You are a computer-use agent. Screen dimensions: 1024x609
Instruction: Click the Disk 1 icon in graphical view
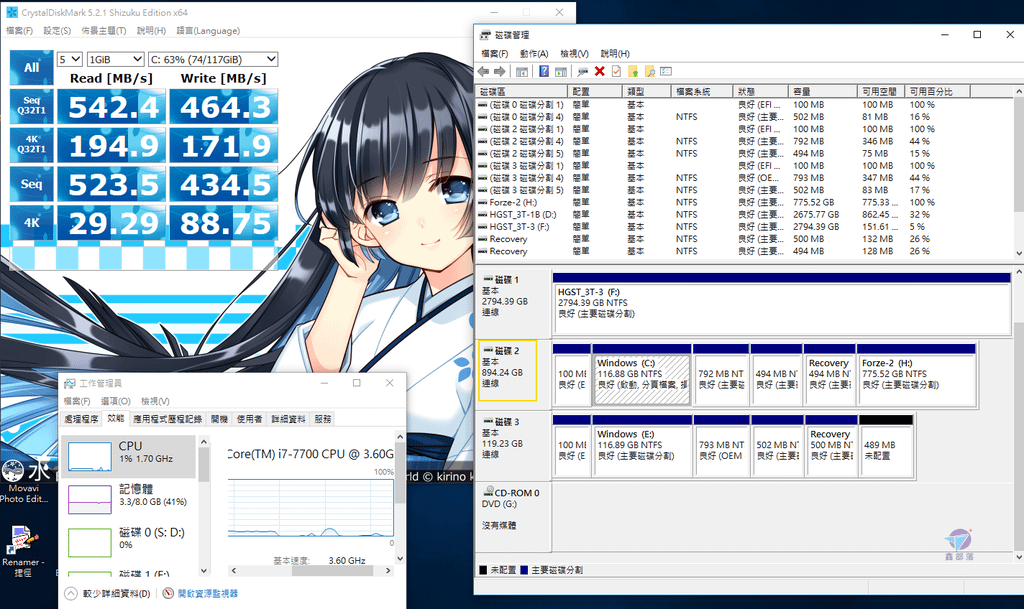coord(488,280)
